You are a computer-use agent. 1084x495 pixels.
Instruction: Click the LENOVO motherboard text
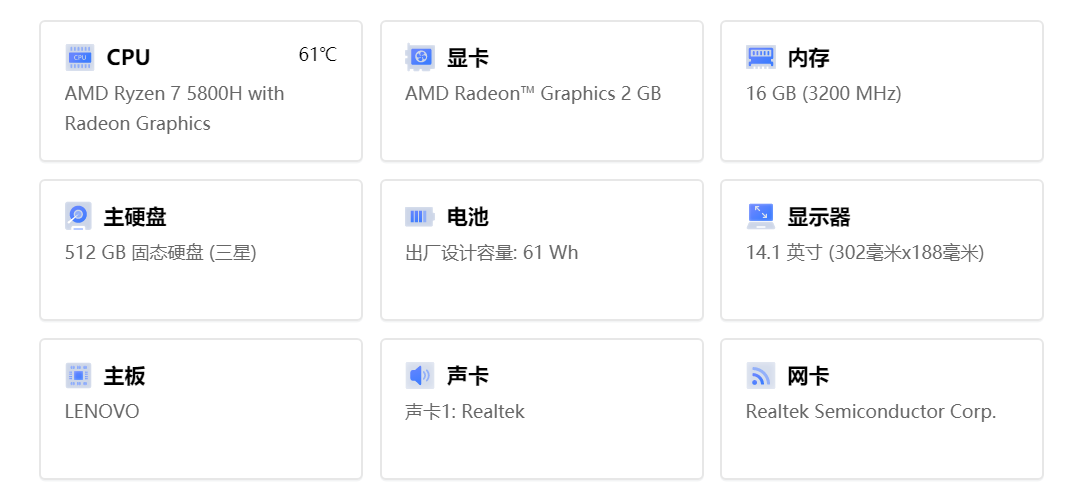102,412
